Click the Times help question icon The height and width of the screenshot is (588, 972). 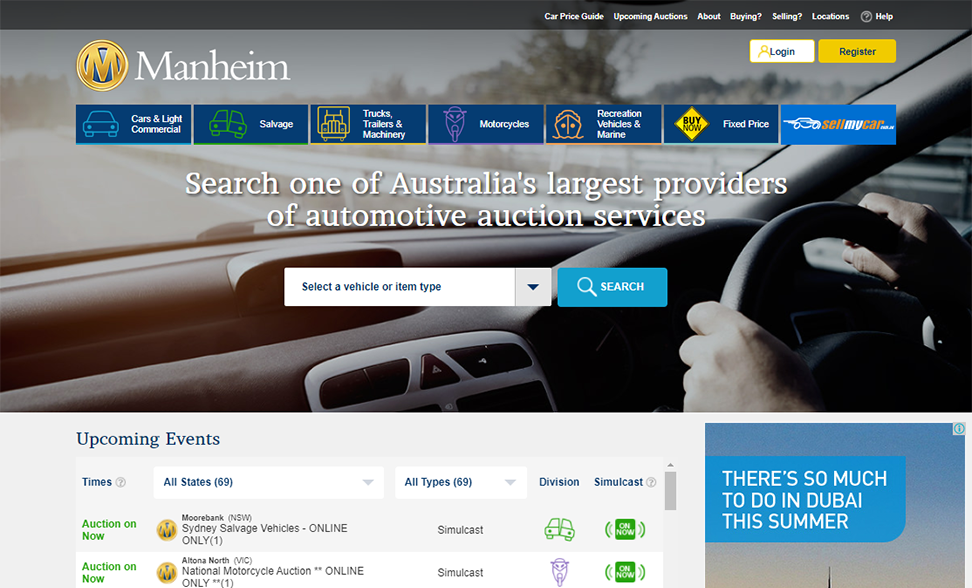point(121,482)
